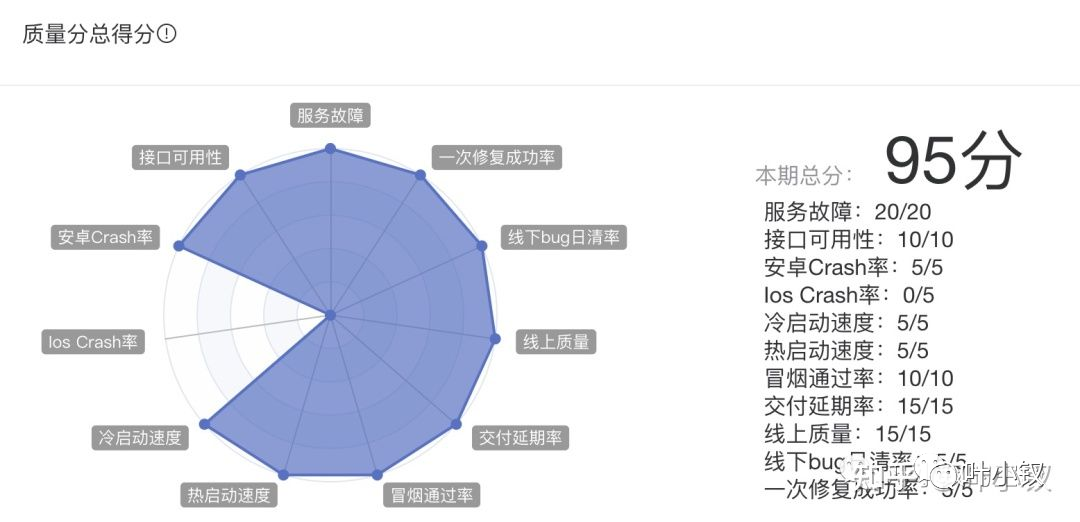Click the Ios Crash率 0/5 score line
The image size is (1080, 522).
(849, 295)
